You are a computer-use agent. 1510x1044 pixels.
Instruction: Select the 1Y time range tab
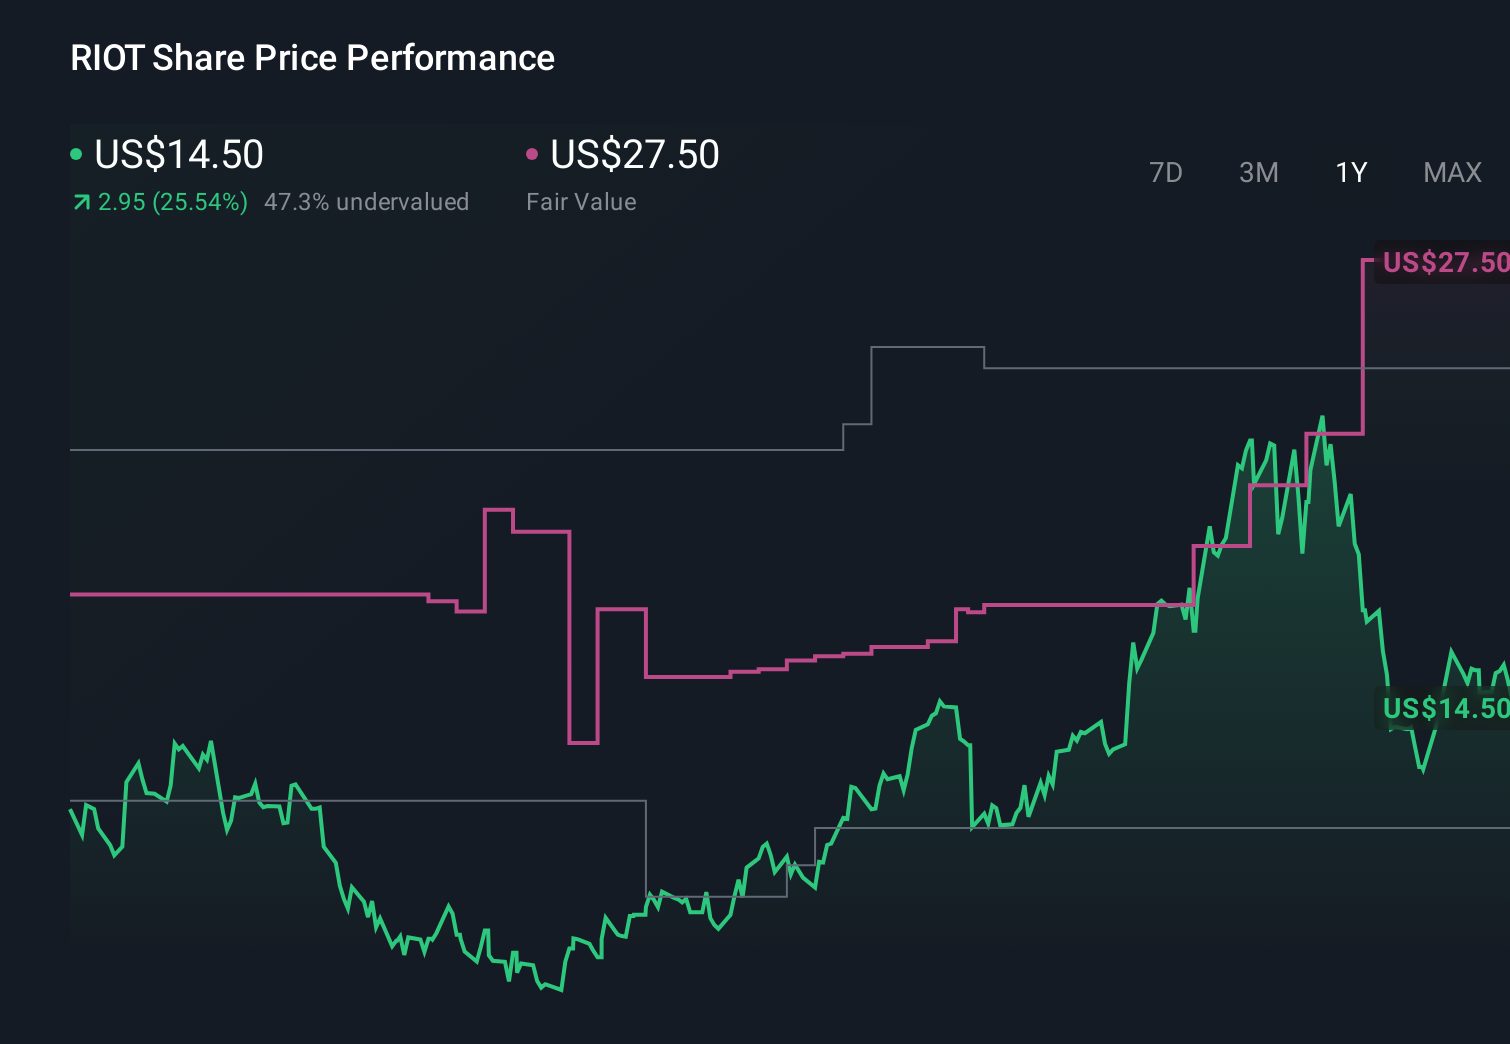coord(1350,172)
